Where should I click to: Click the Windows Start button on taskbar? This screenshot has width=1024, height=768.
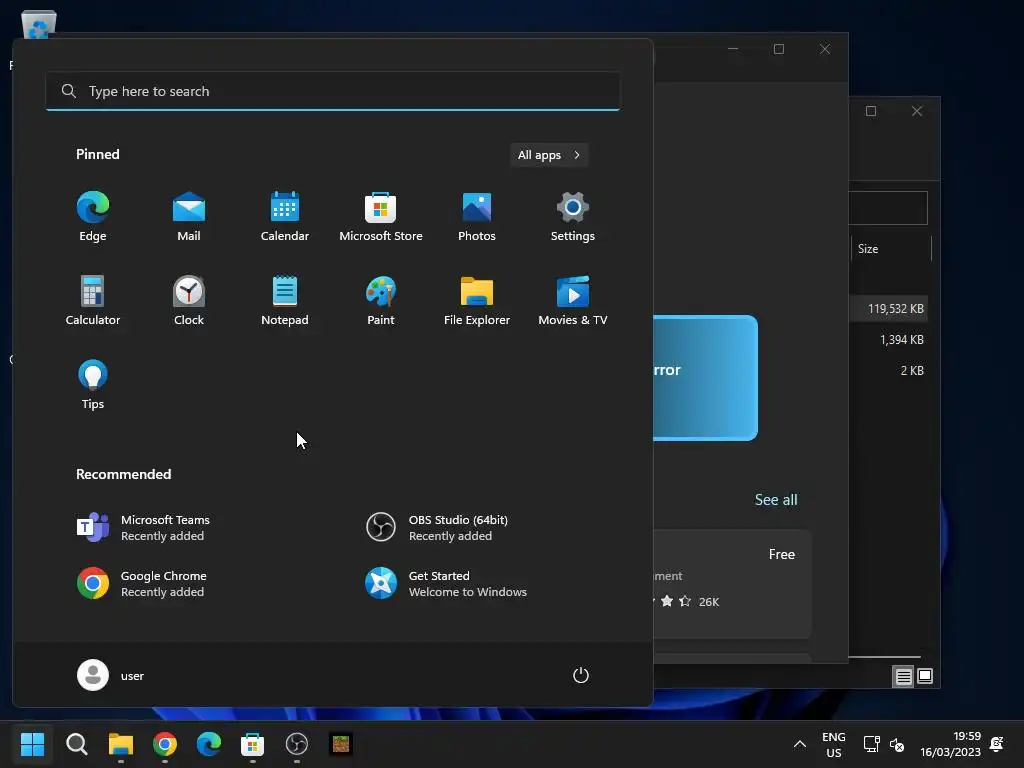coord(32,744)
